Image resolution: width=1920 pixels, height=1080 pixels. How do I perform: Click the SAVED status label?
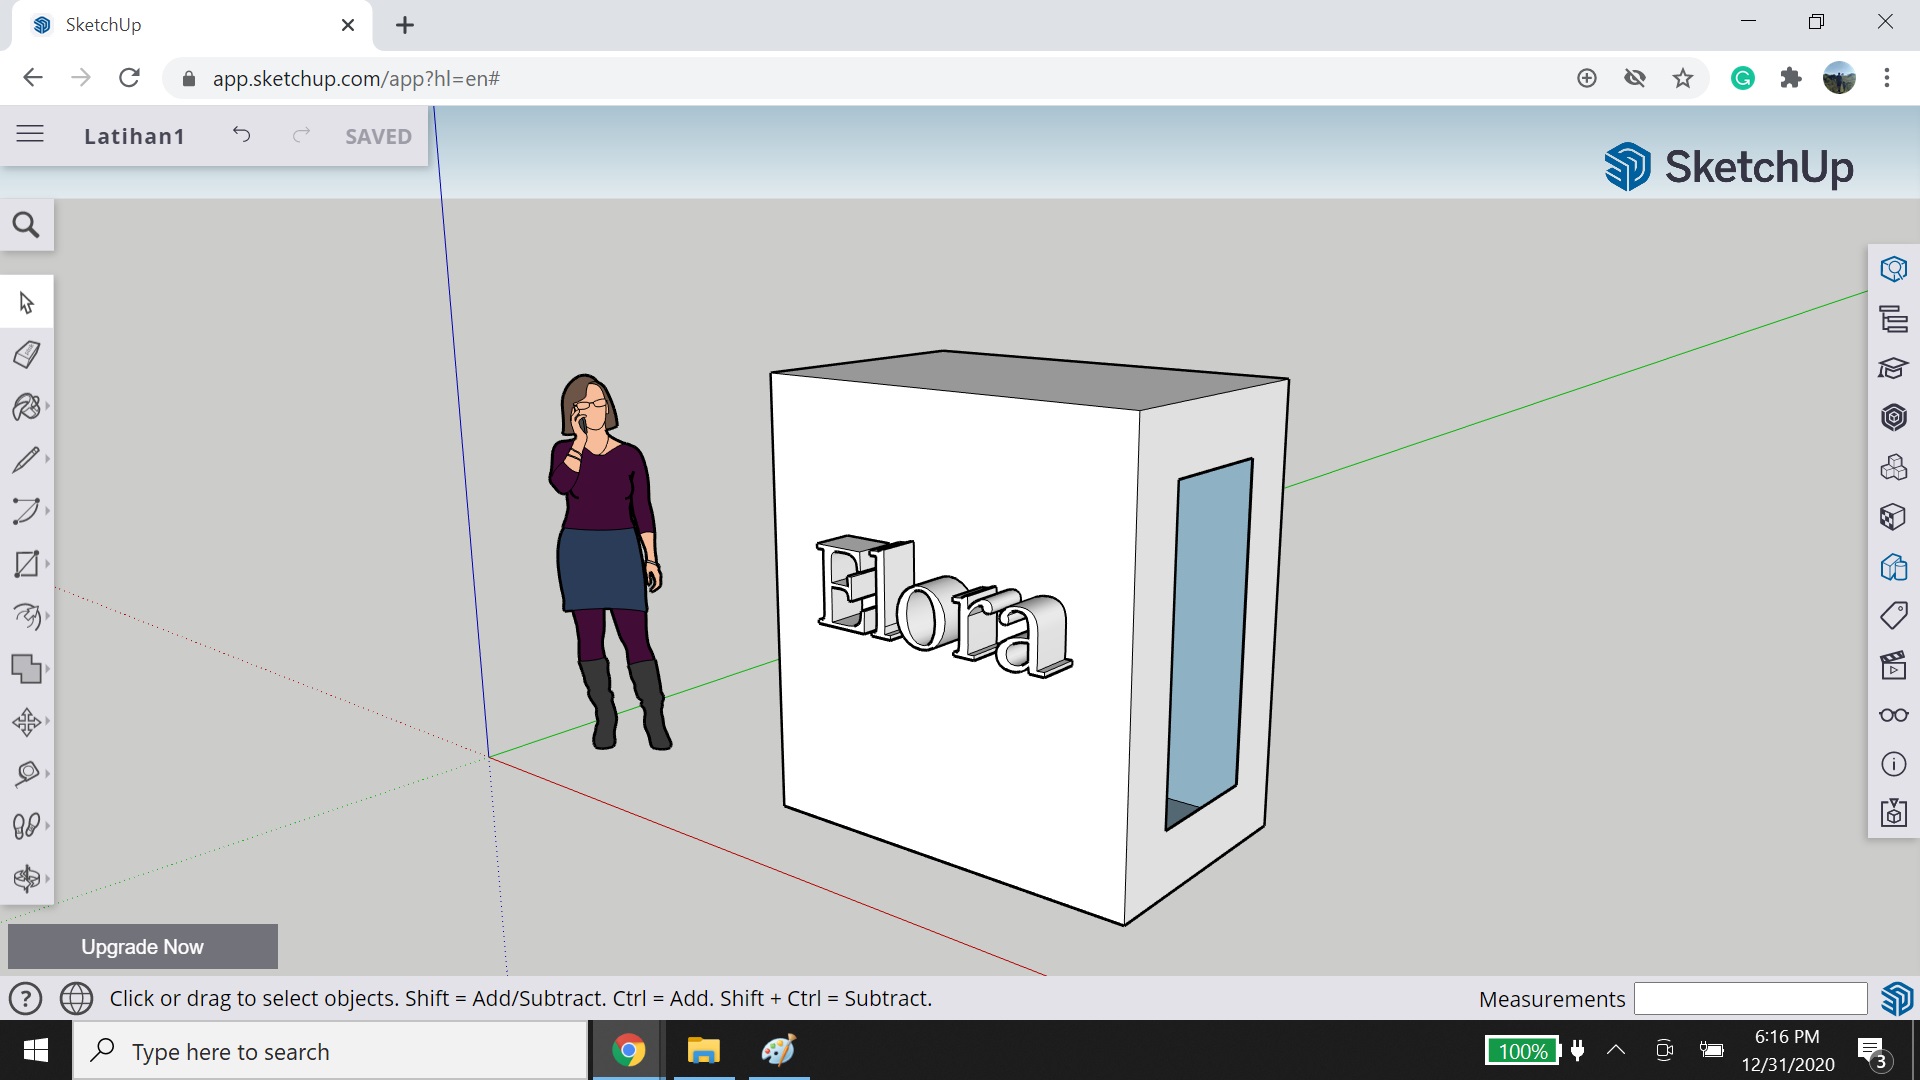click(x=378, y=136)
